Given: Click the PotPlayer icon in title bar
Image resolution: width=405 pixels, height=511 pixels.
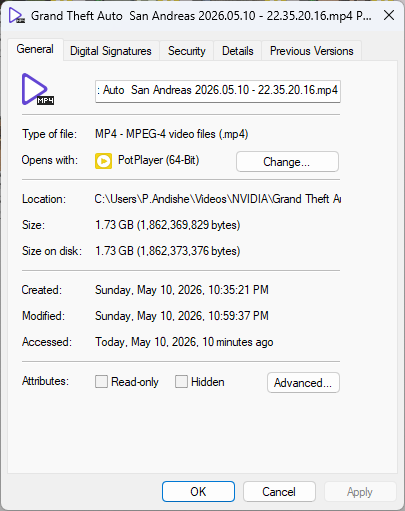Looking at the screenshot, I should point(17,16).
